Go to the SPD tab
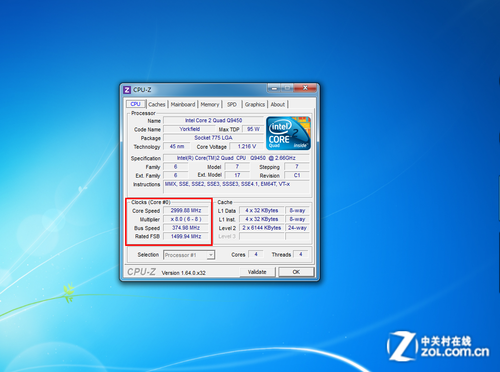Screen dimensions: 500x372 [232, 104]
